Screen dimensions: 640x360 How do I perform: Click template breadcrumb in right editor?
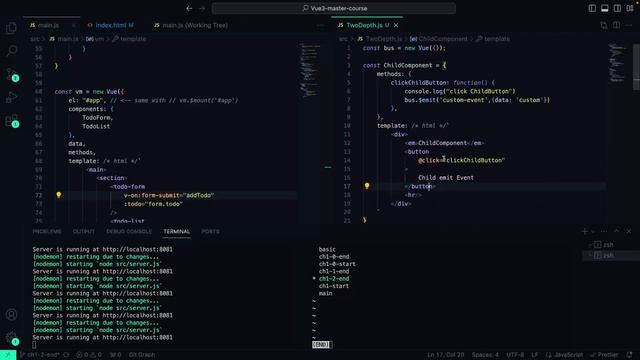click(x=493, y=39)
